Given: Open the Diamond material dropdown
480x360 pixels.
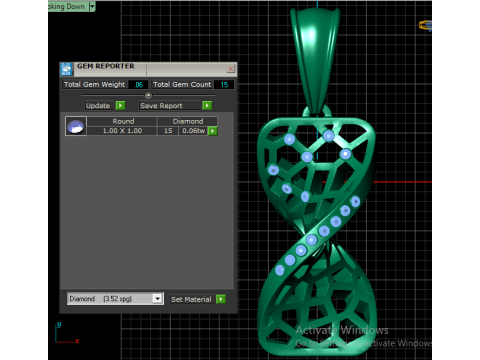Looking at the screenshot, I should [x=157, y=299].
